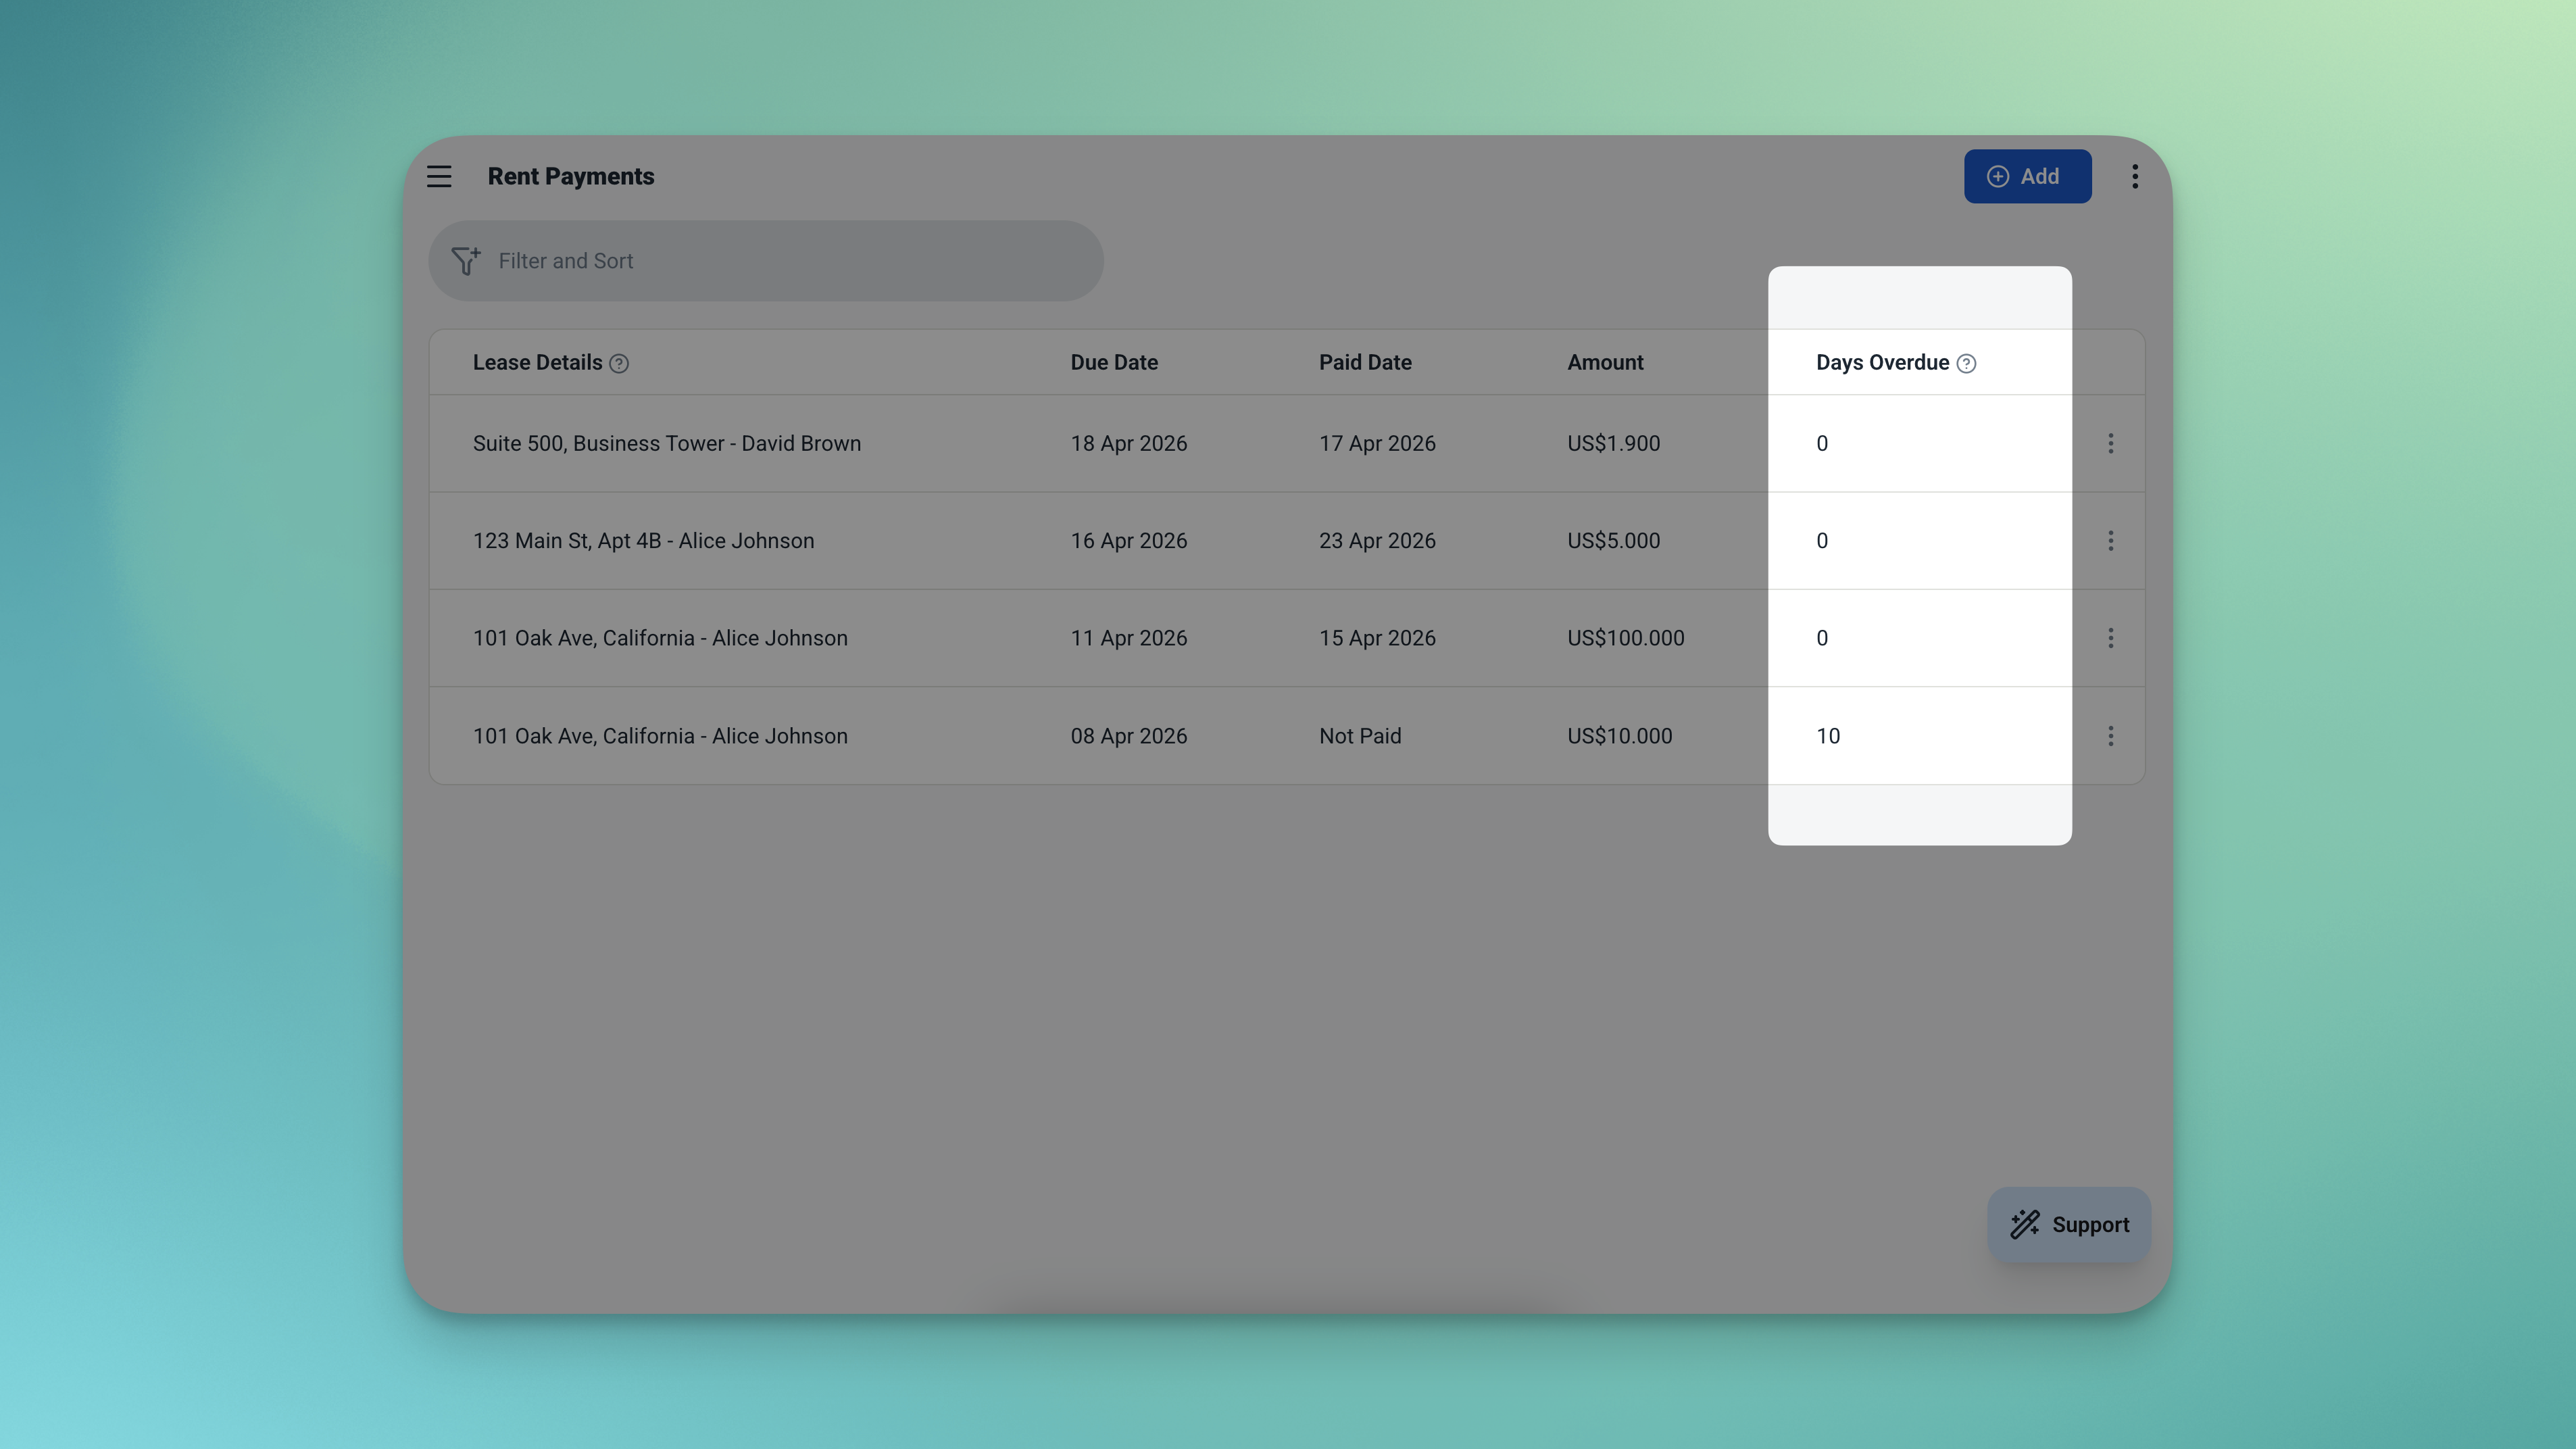Click the Add rent payment button

[x=2027, y=176]
